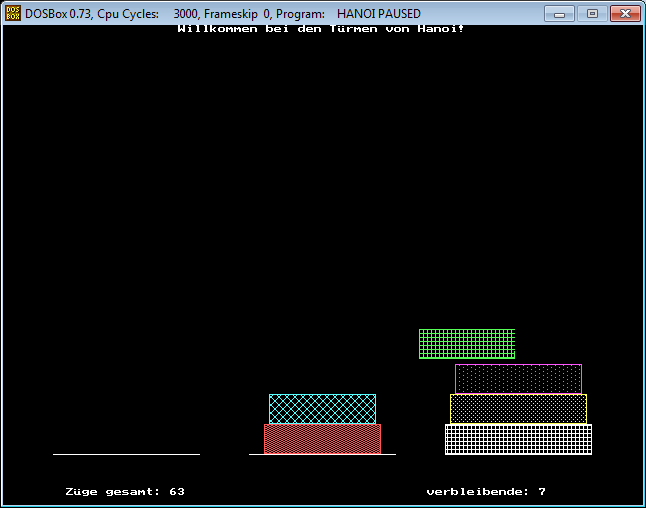Screen dimensions: 646x508
Task: Click the red disc on the middle tower
Action: pyautogui.click(x=322, y=439)
